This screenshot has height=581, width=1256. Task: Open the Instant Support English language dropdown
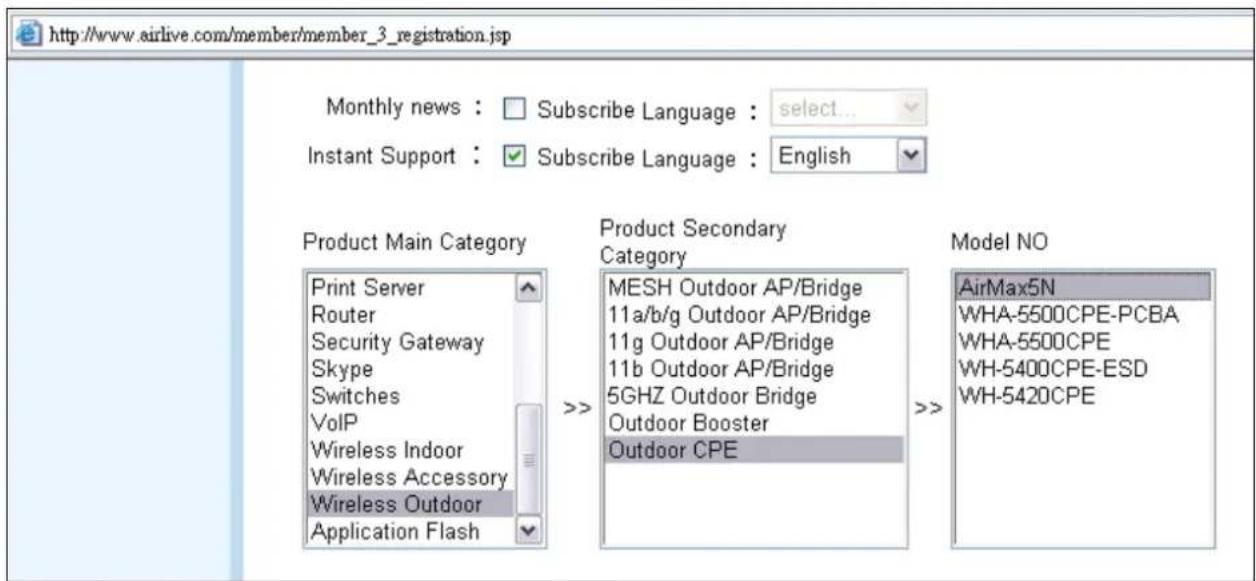[x=847, y=156]
